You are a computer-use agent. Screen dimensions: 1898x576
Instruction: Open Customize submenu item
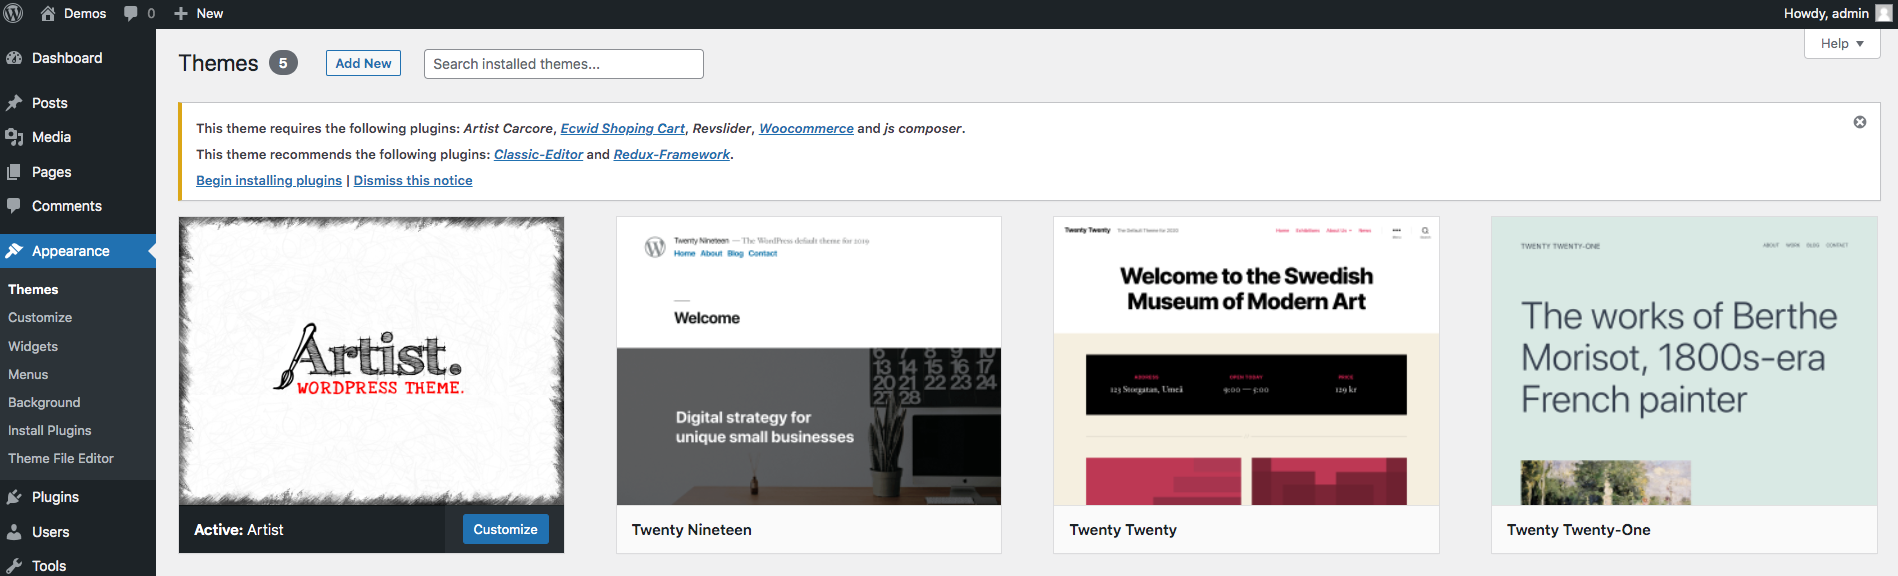coord(40,317)
